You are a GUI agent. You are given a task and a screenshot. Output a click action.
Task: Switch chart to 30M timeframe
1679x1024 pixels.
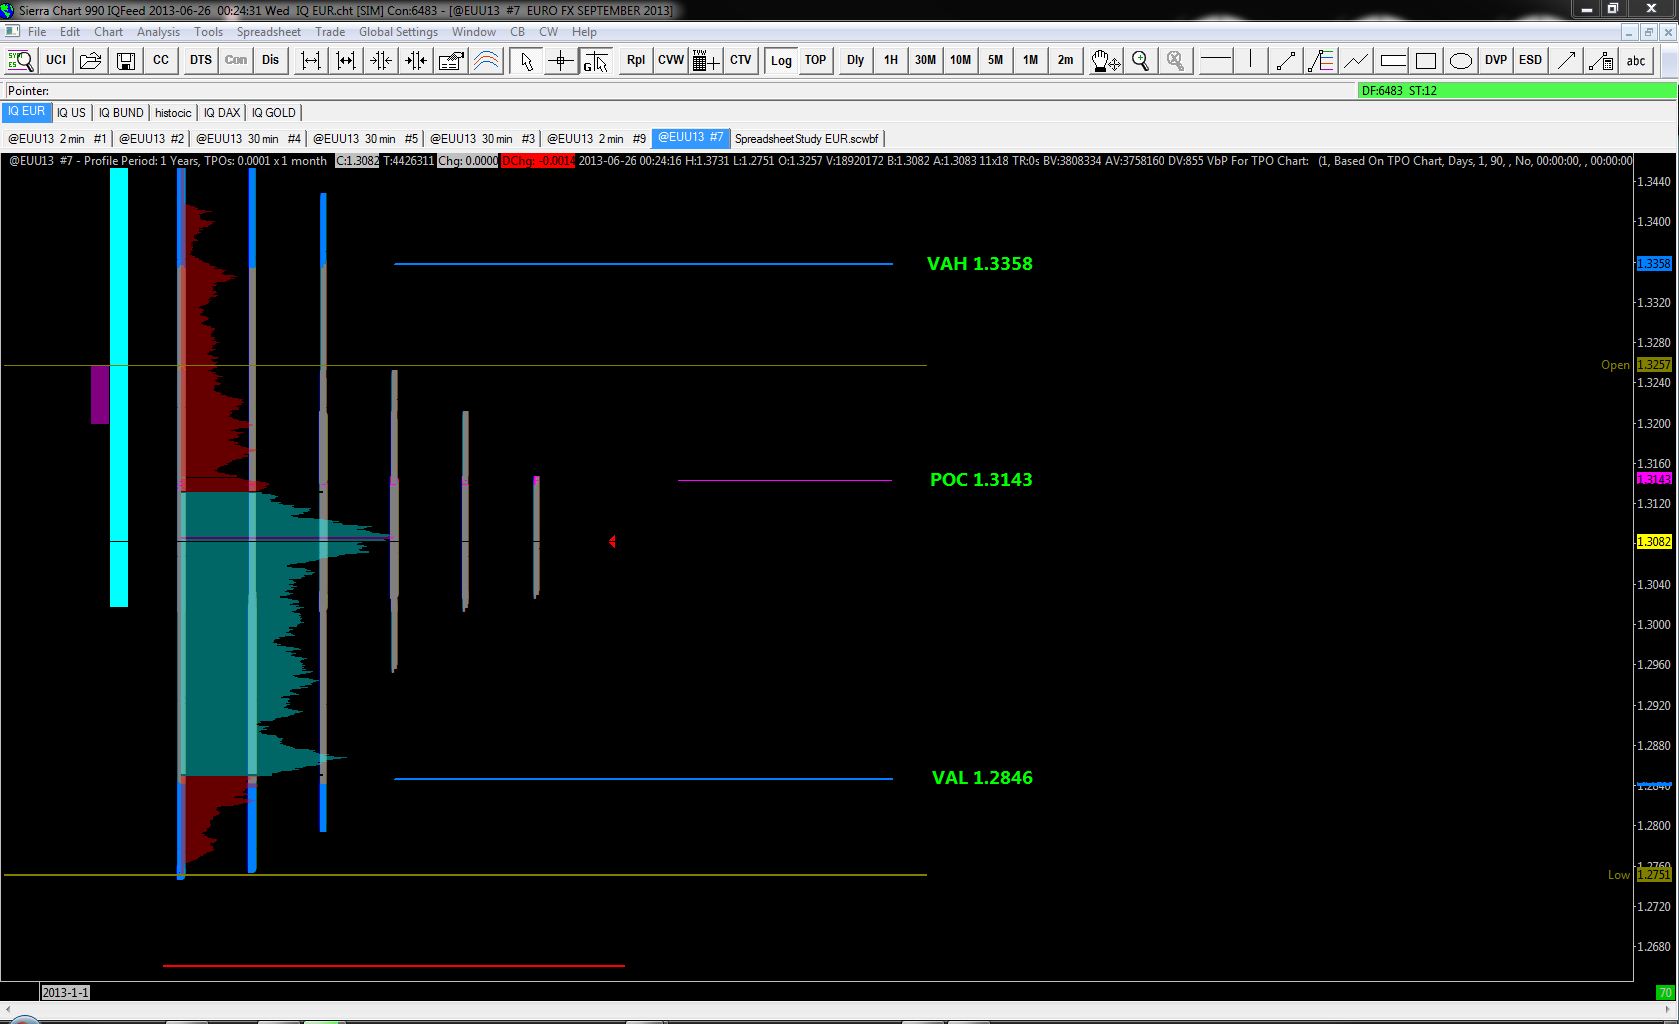926,60
